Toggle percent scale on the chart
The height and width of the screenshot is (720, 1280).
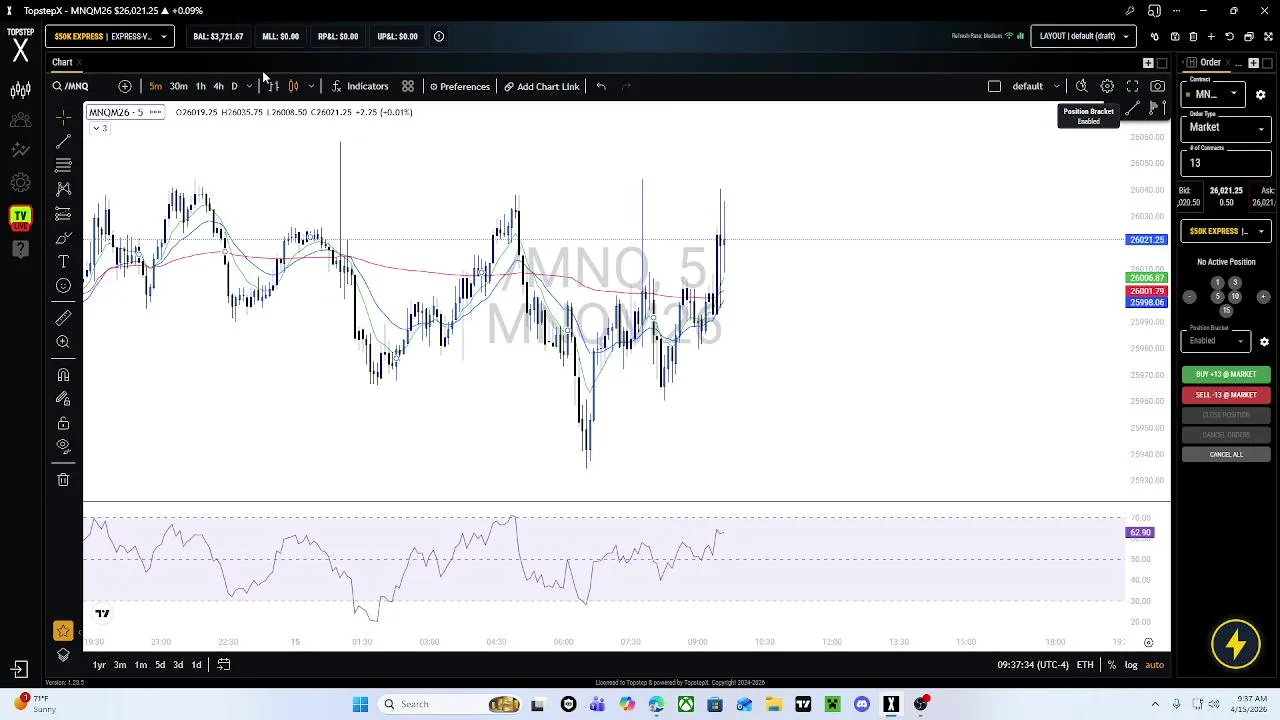1111,665
